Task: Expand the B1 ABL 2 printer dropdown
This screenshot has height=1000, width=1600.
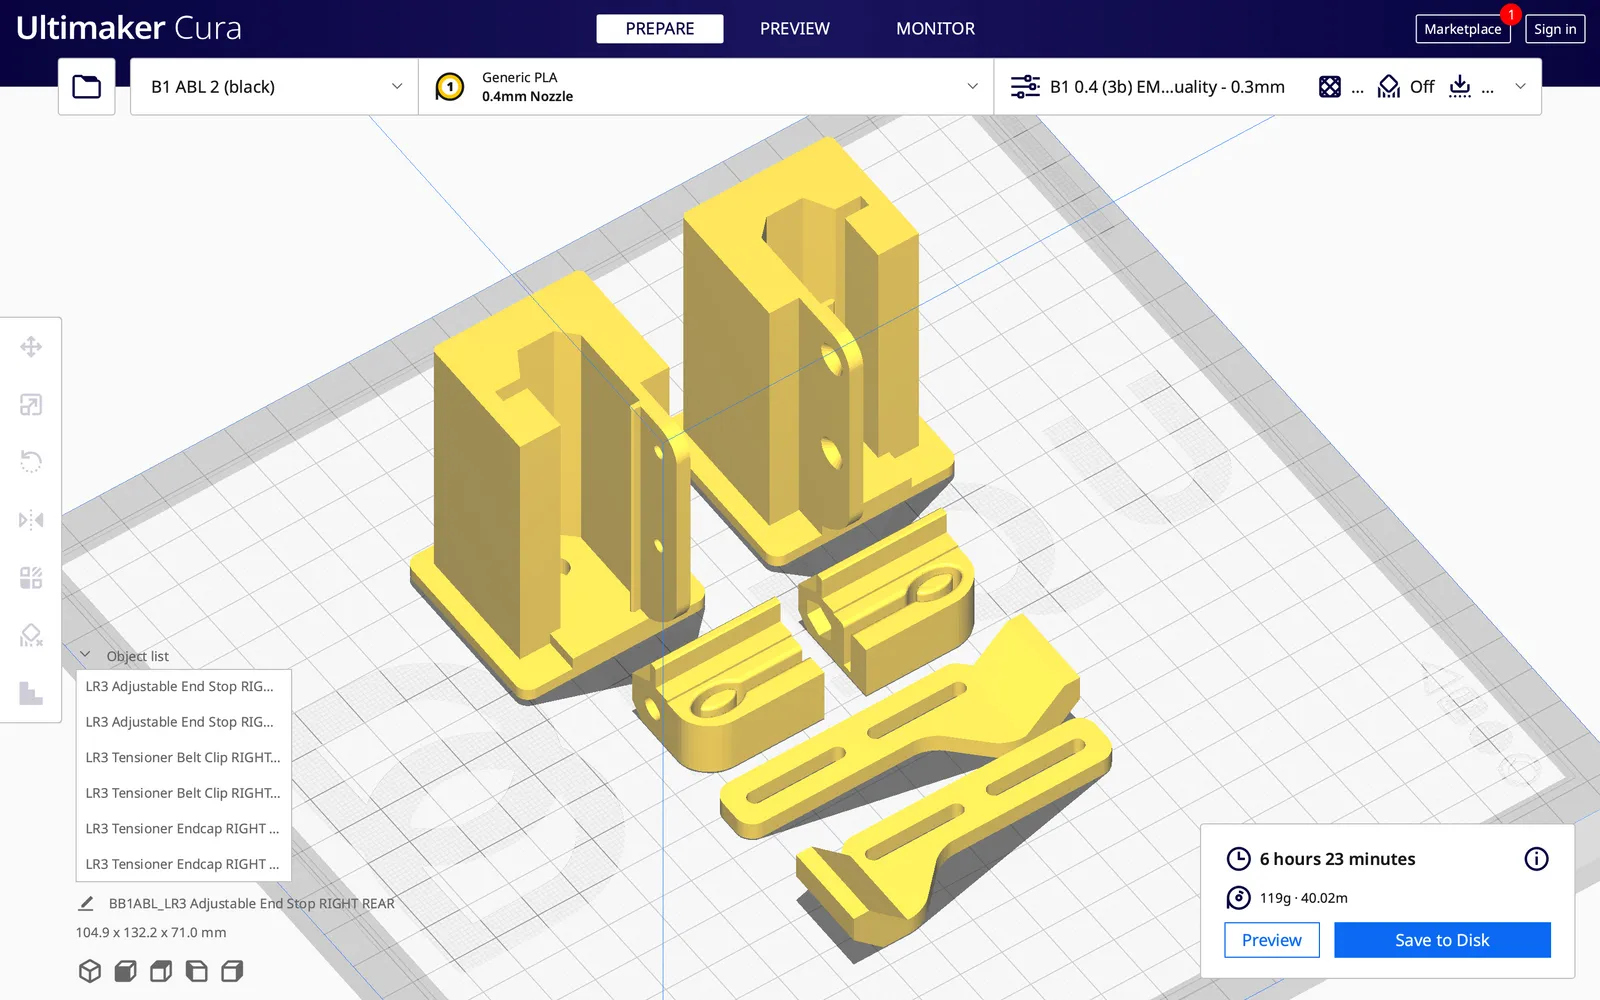Action: [274, 87]
